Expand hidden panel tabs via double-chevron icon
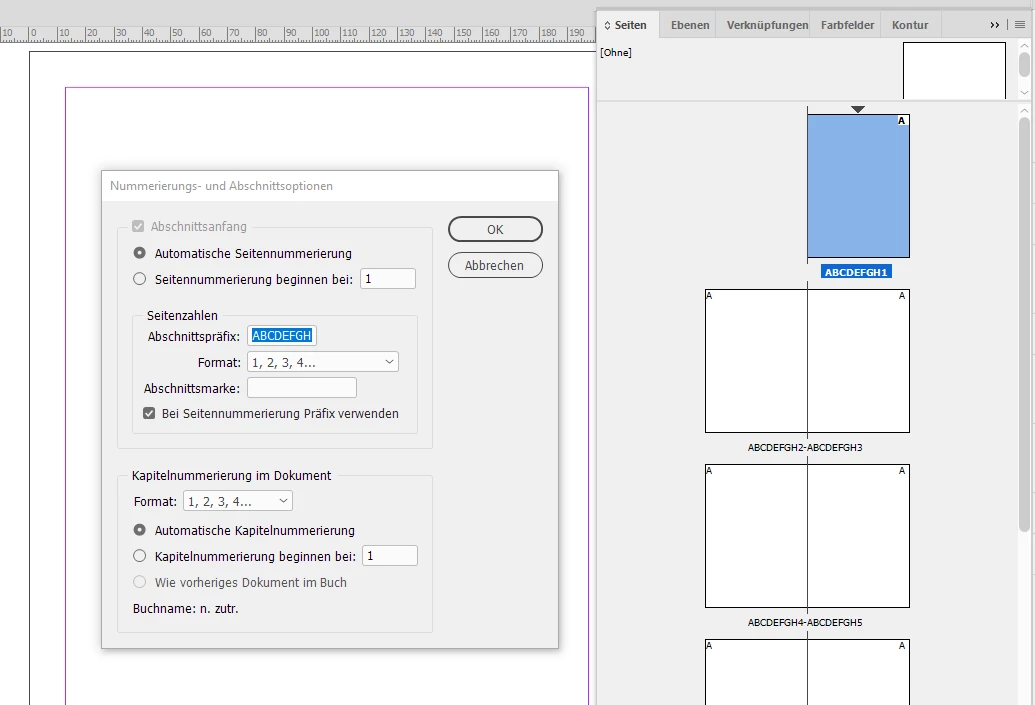The image size is (1035, 705). [995, 25]
